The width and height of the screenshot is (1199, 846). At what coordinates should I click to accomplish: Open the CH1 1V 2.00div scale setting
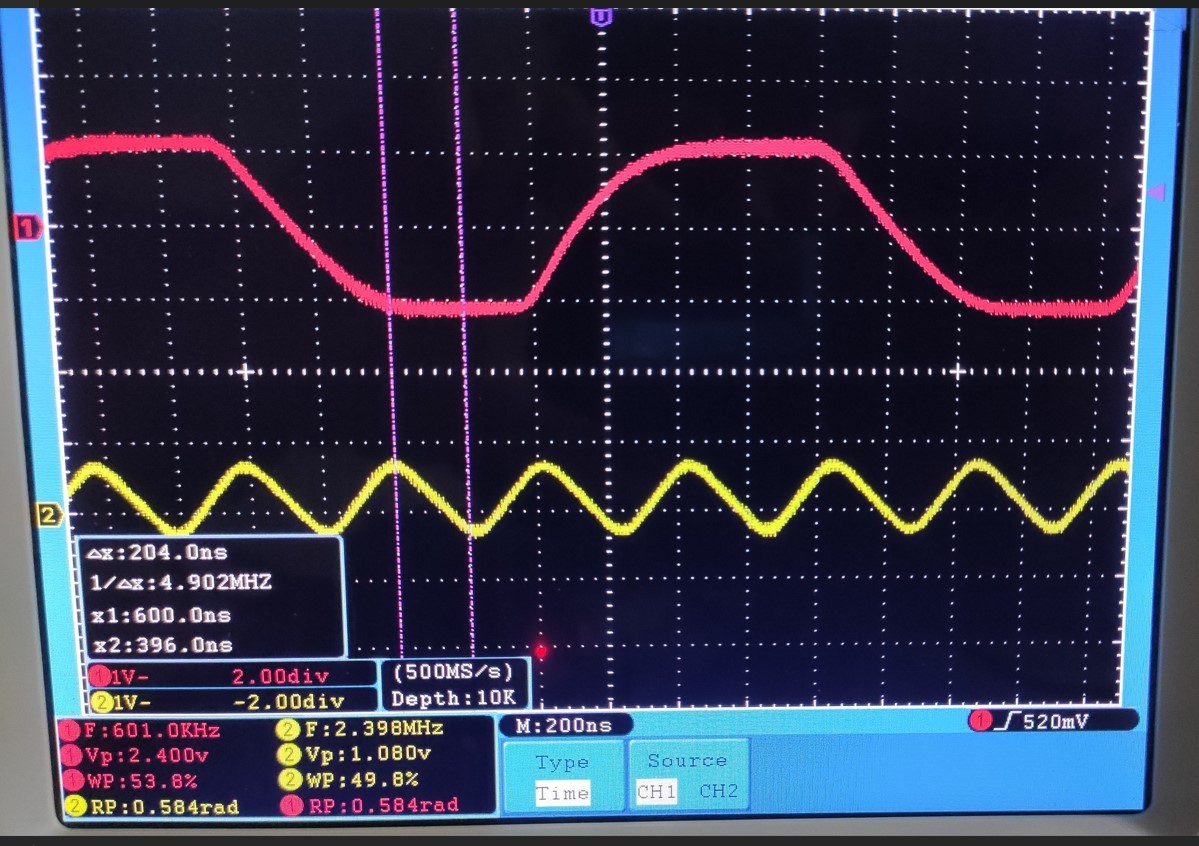pos(232,675)
